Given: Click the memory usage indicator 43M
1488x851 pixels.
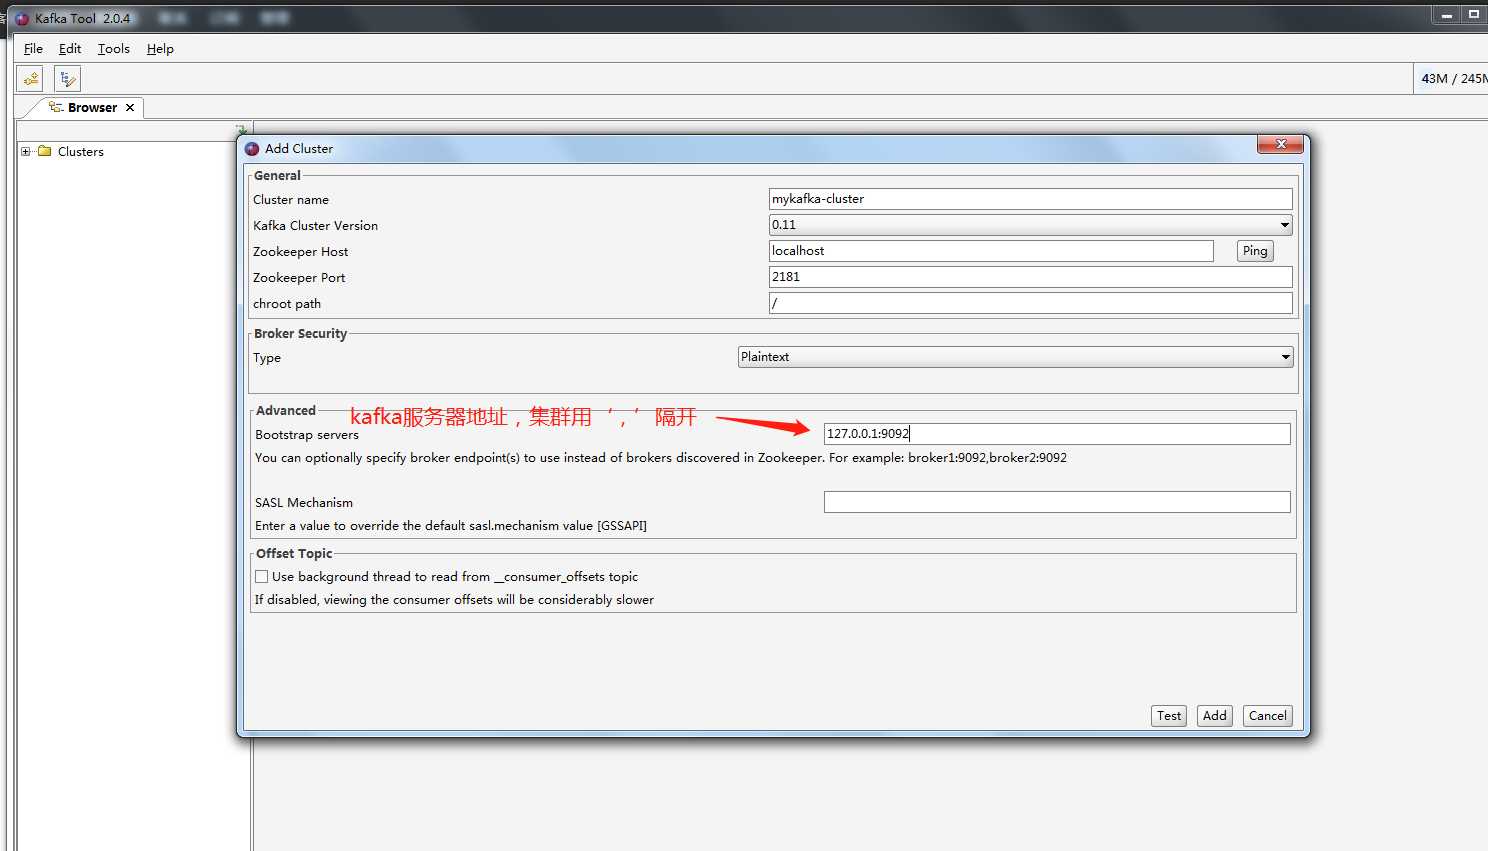Looking at the screenshot, I should tap(1452, 79).
